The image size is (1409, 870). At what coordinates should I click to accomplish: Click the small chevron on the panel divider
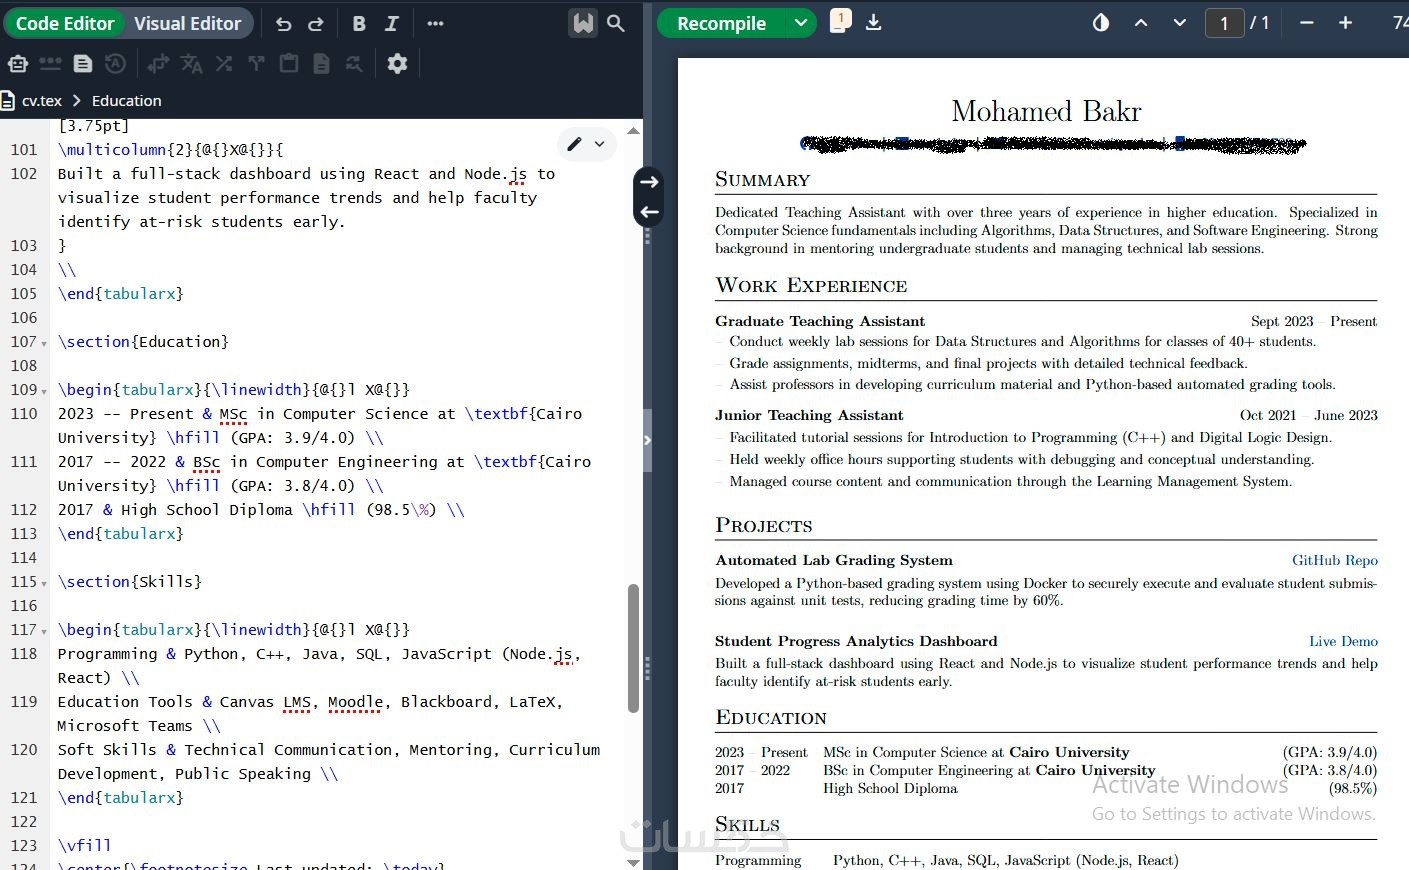point(647,440)
